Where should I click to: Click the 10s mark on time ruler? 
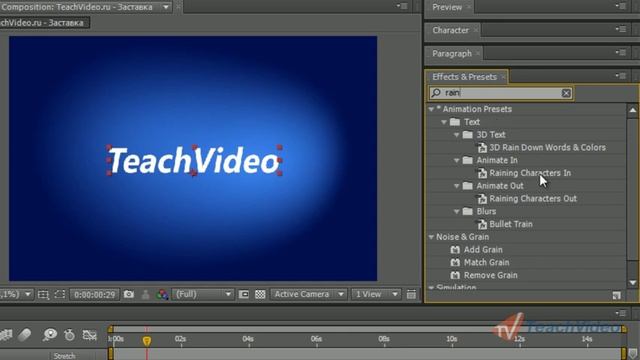point(451,339)
